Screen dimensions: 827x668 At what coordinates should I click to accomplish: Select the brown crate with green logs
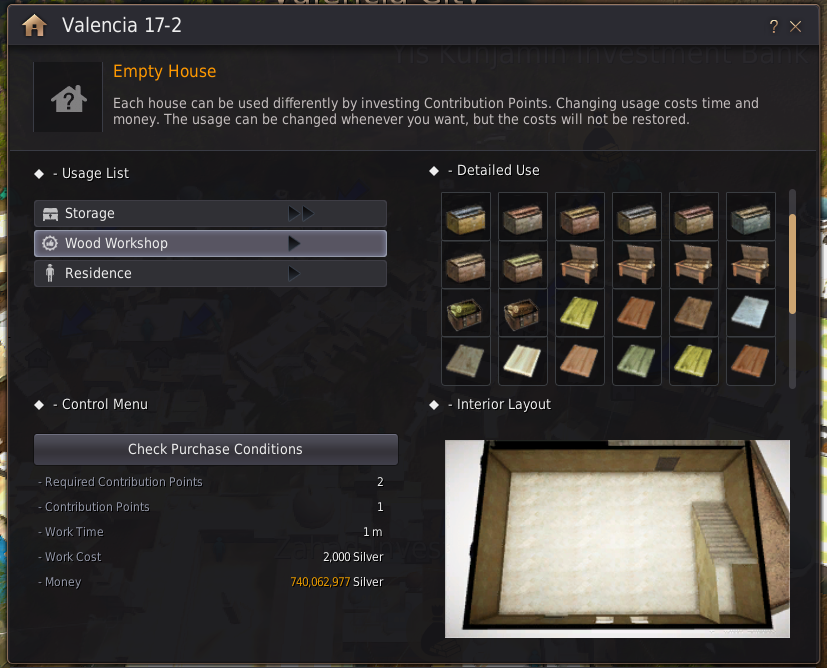pos(523,265)
